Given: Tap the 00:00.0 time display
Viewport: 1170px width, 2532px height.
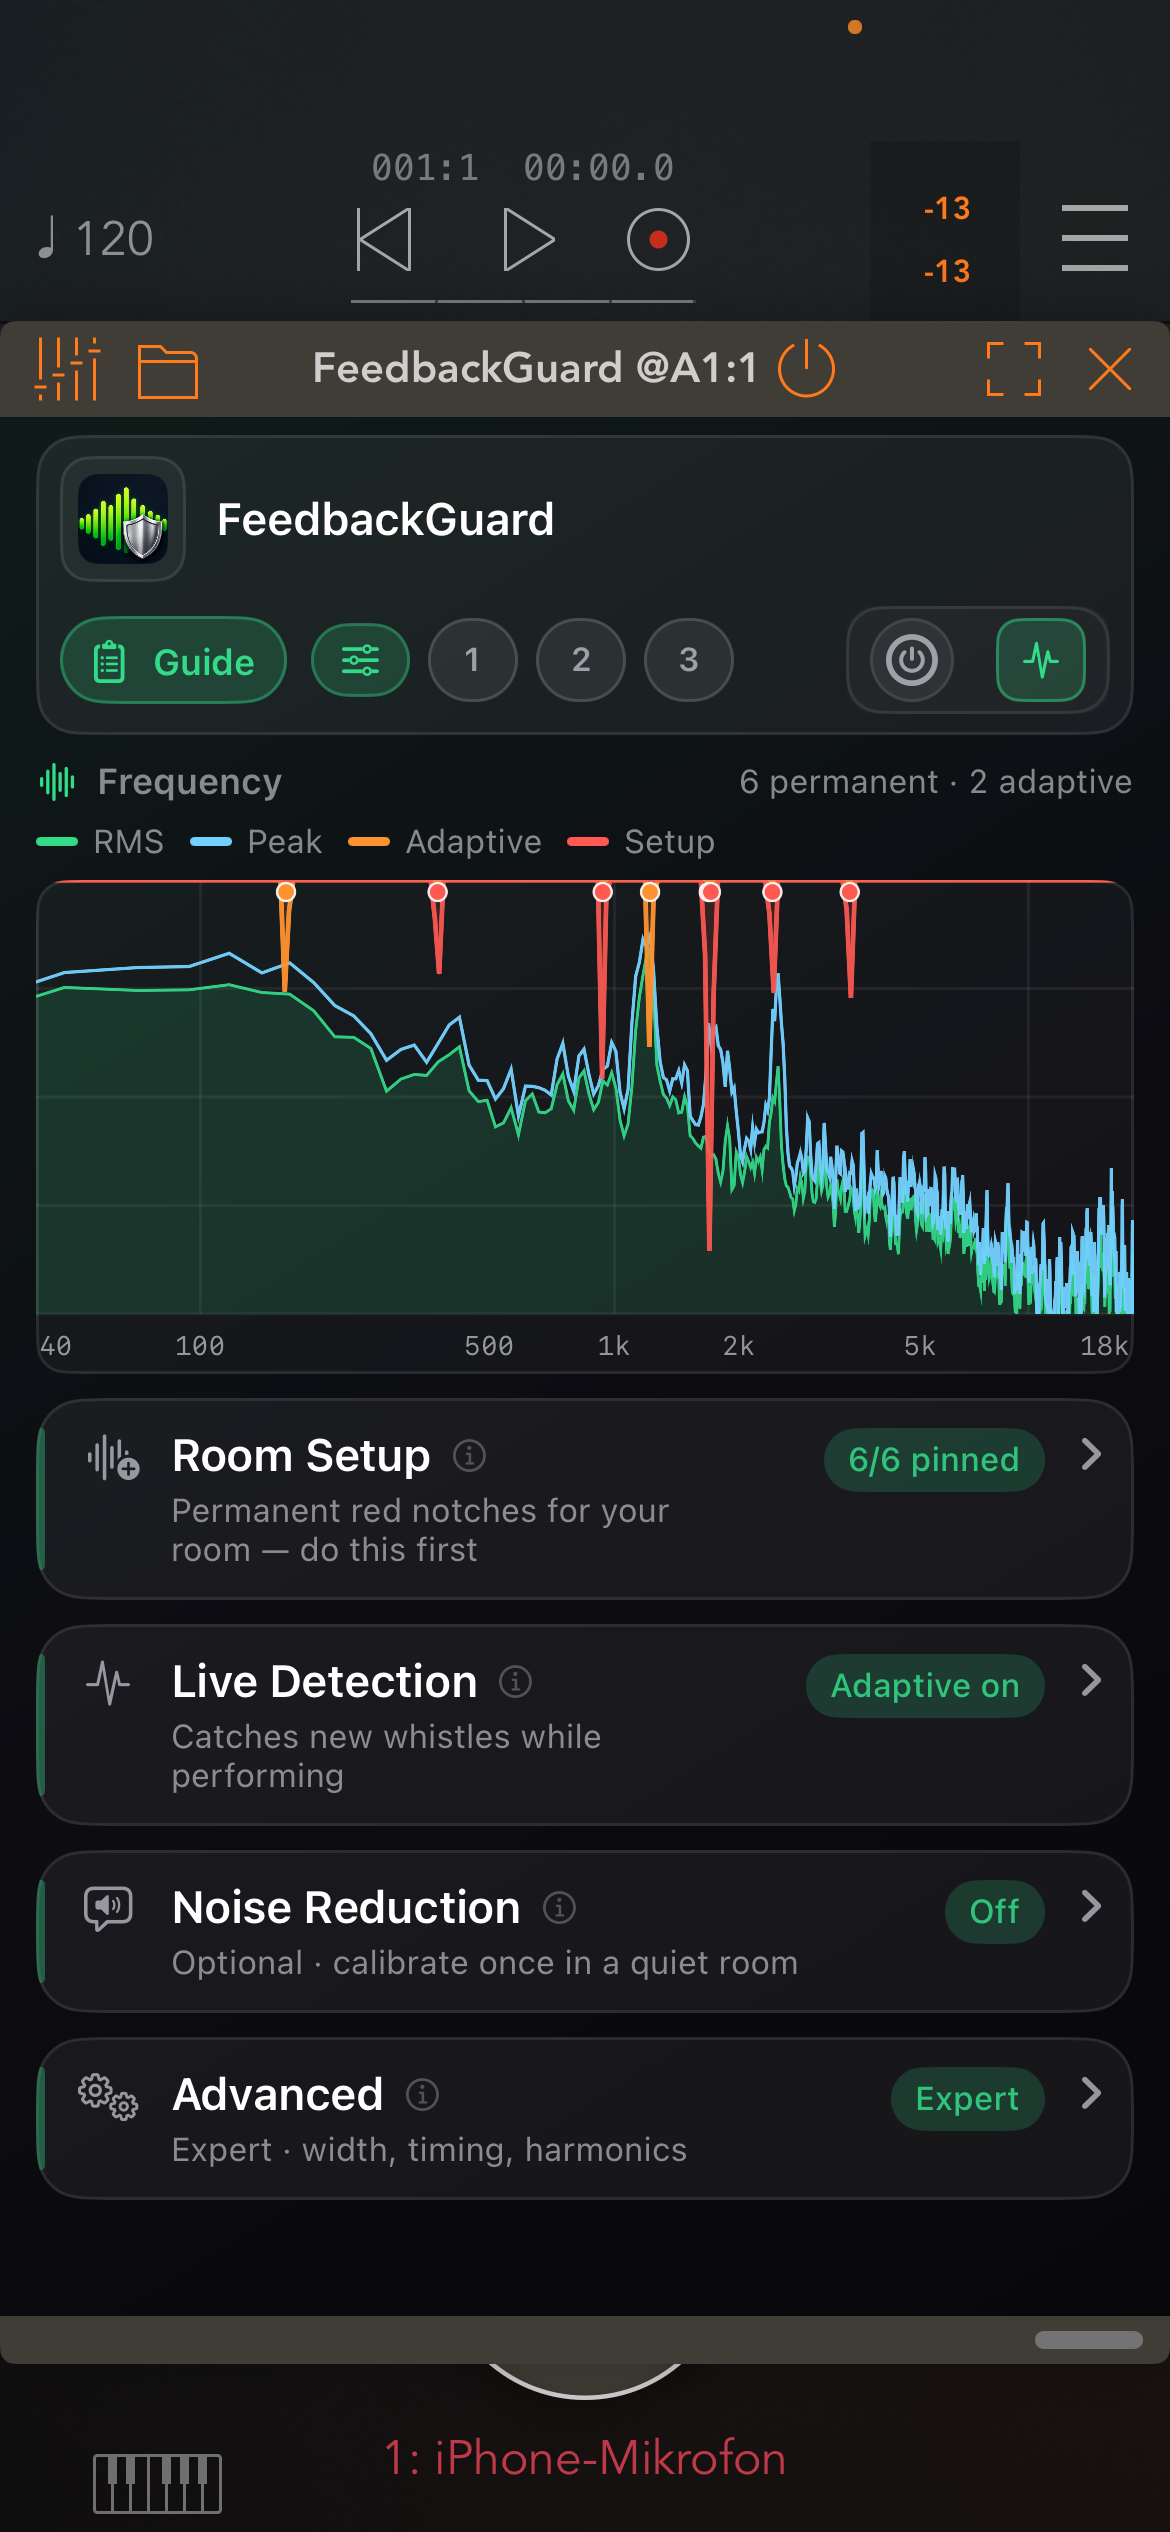Looking at the screenshot, I should (x=599, y=167).
